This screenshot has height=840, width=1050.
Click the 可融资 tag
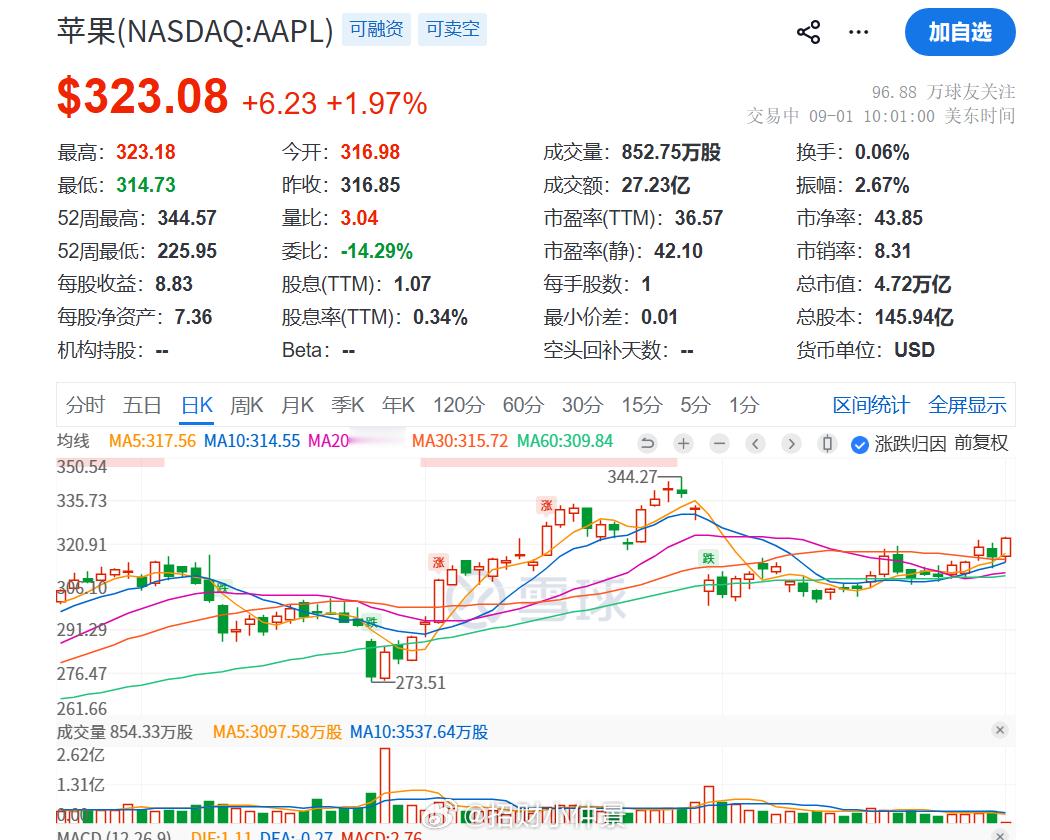click(376, 29)
